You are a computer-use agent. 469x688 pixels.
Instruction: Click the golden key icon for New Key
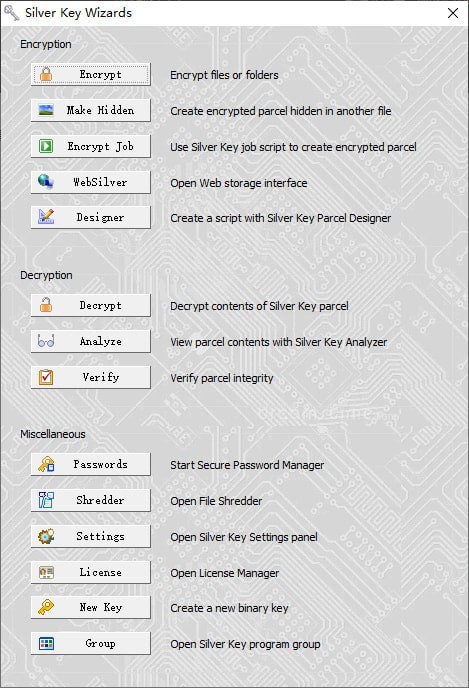[x=46, y=607]
